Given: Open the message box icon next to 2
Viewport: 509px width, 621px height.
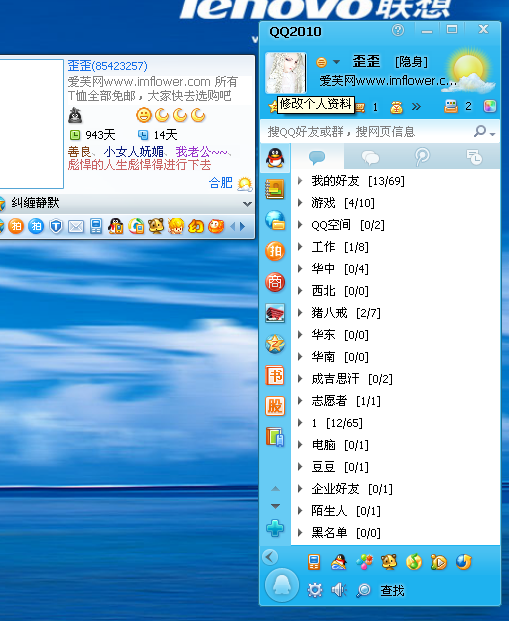Looking at the screenshot, I should point(451,107).
